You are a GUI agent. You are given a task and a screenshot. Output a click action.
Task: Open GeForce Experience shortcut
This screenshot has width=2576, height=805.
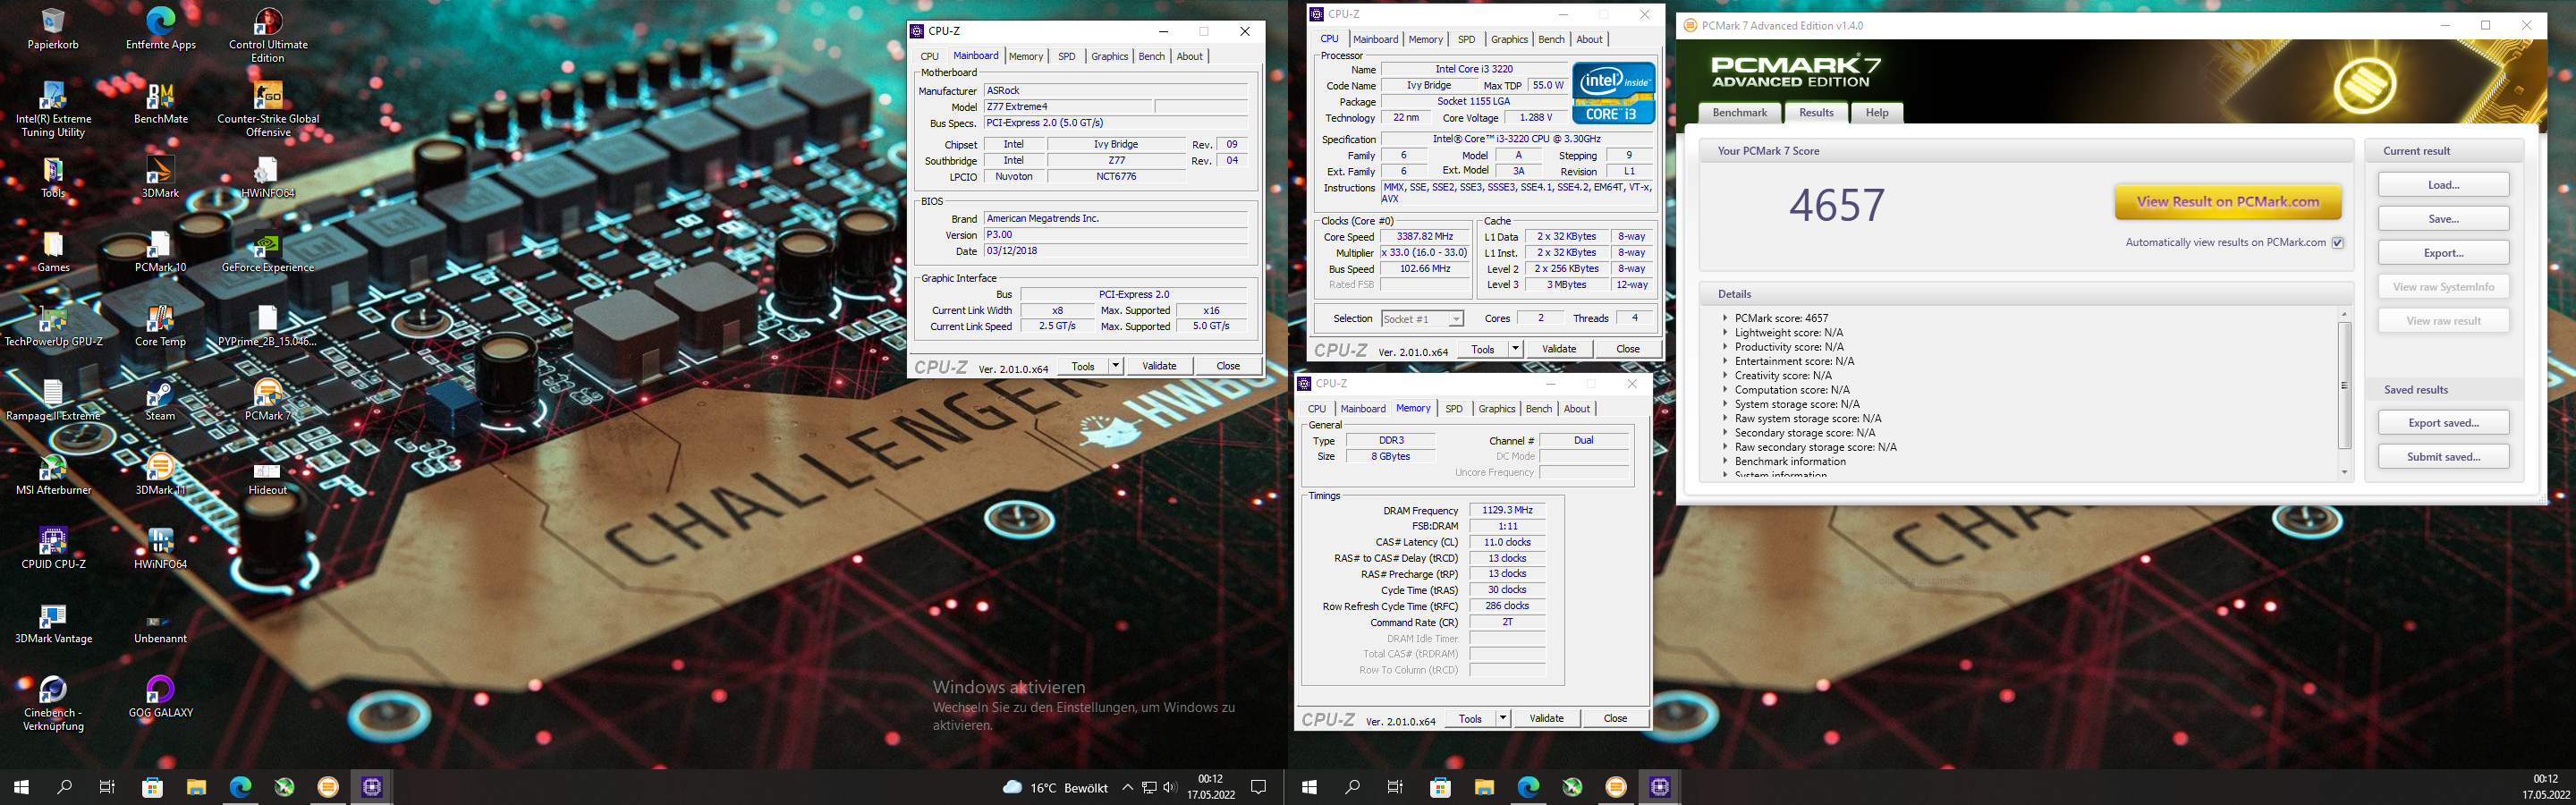pyautogui.click(x=268, y=252)
